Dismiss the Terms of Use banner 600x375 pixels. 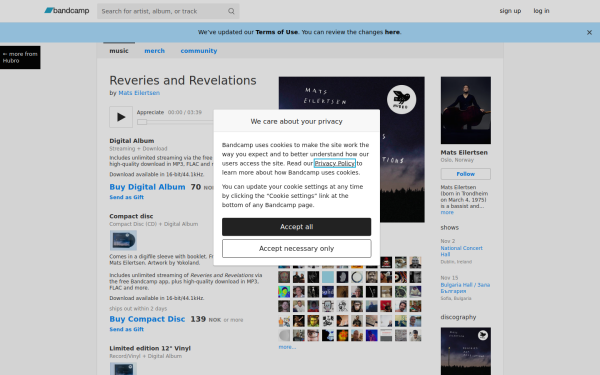point(589,33)
